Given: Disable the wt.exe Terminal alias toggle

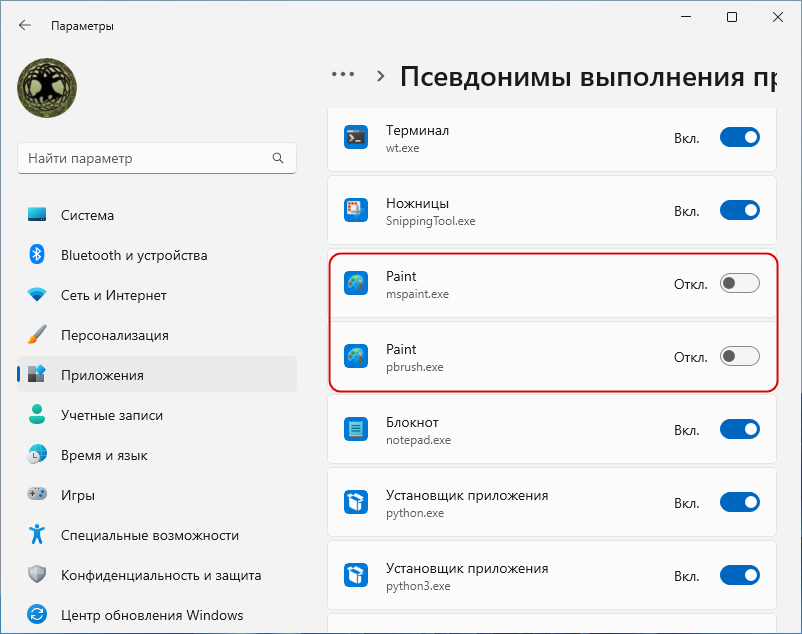Looking at the screenshot, I should 739,138.
